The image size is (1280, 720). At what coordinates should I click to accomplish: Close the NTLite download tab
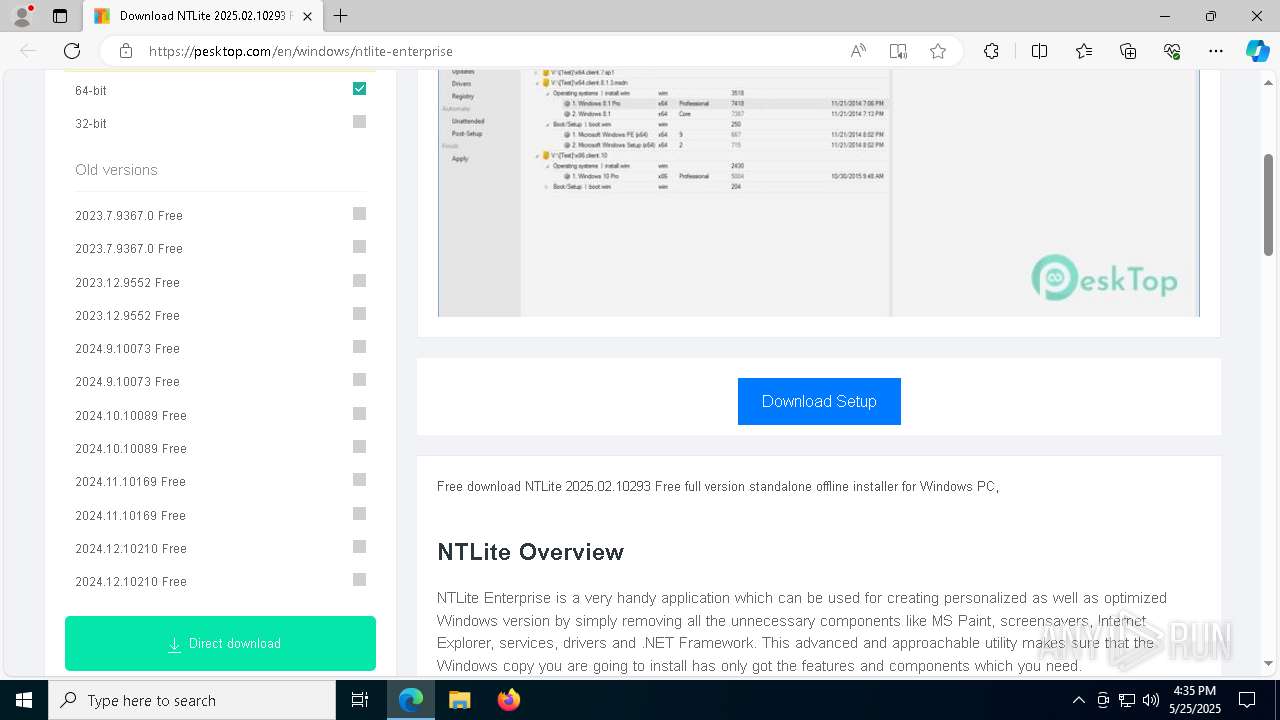[x=307, y=16]
